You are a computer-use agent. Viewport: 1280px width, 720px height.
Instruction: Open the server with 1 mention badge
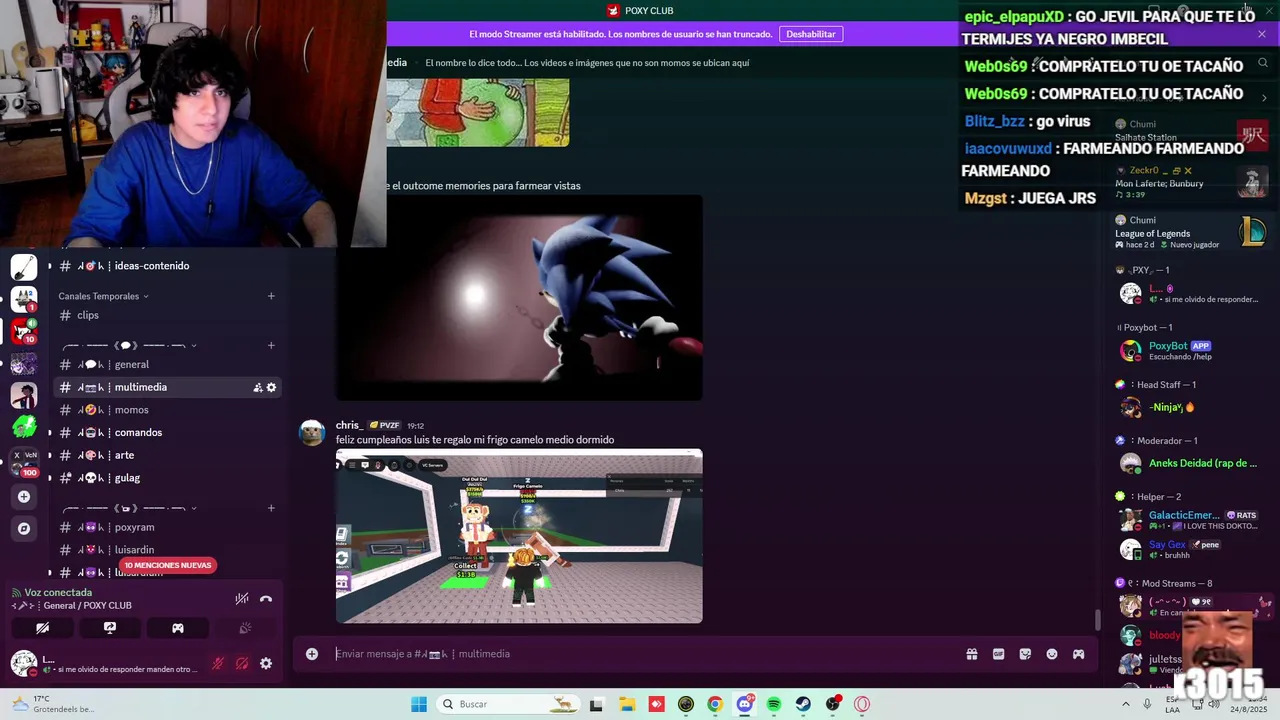[x=24, y=299]
